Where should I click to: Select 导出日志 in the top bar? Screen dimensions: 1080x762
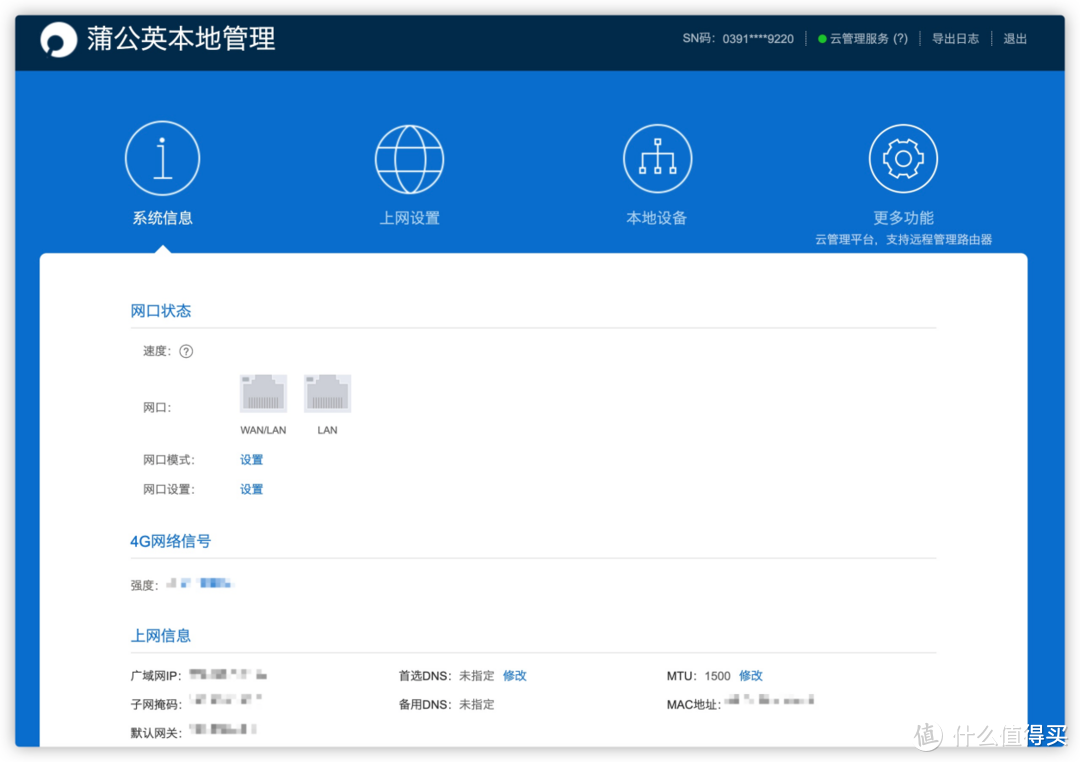point(955,38)
